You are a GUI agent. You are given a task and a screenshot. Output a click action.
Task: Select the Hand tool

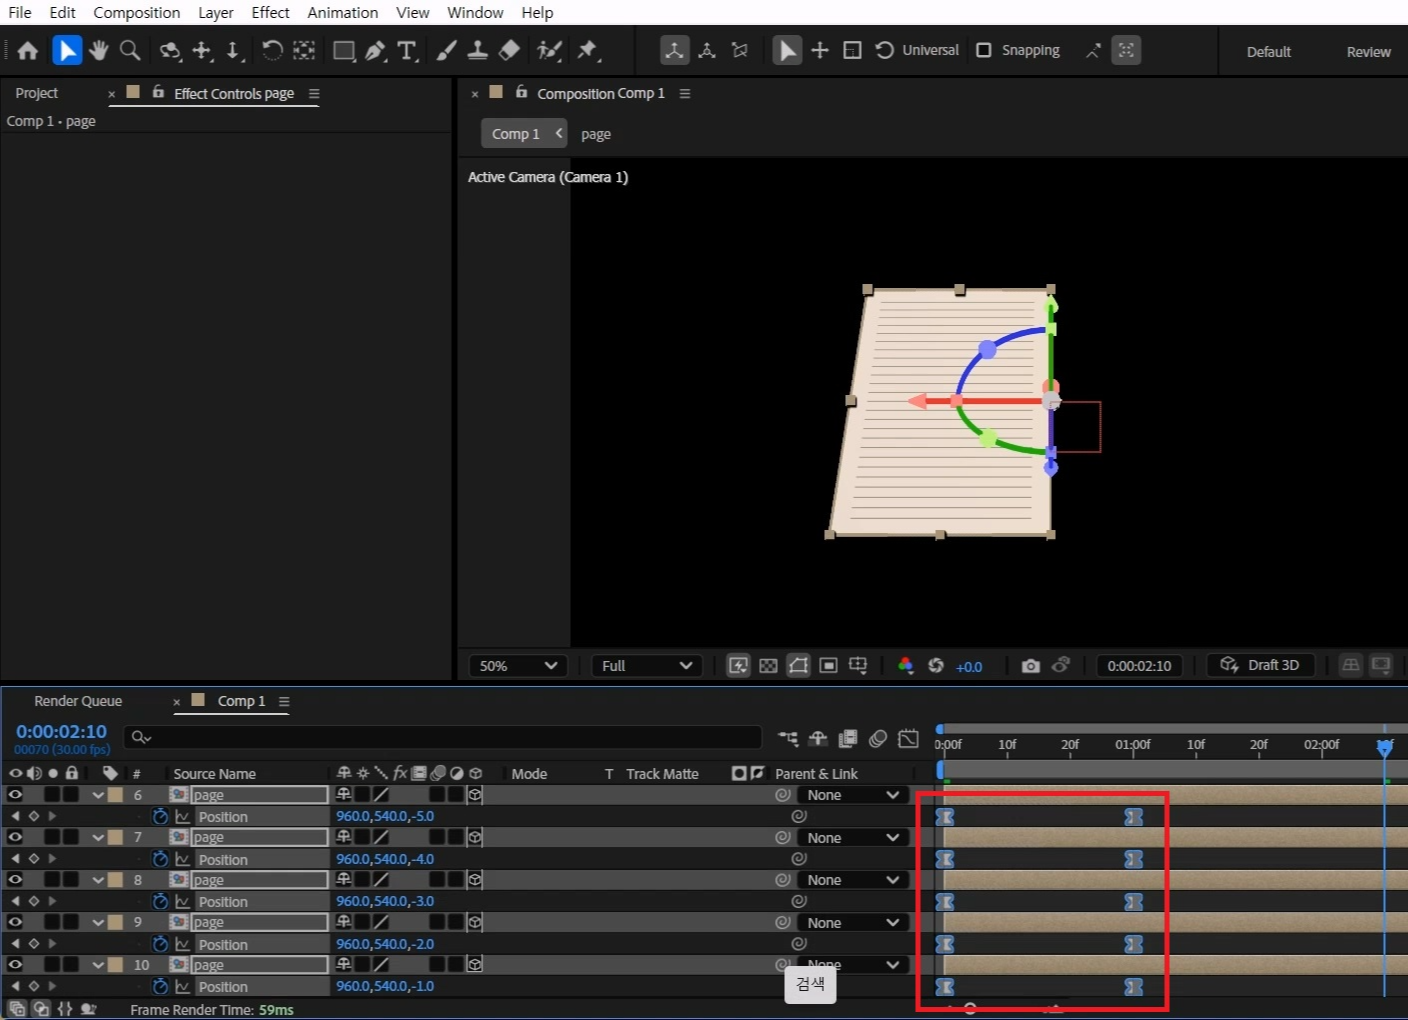click(x=98, y=50)
